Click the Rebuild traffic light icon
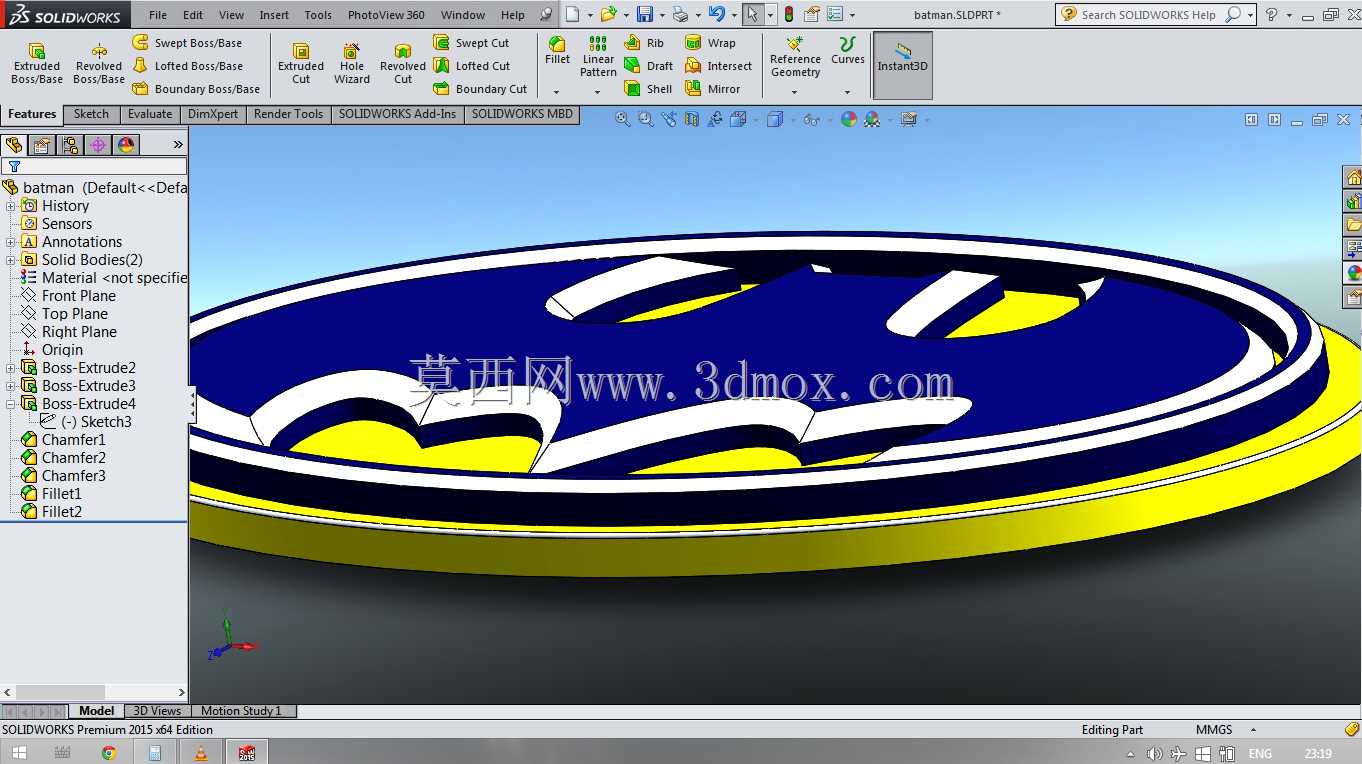The image size is (1362, 764). coord(789,14)
